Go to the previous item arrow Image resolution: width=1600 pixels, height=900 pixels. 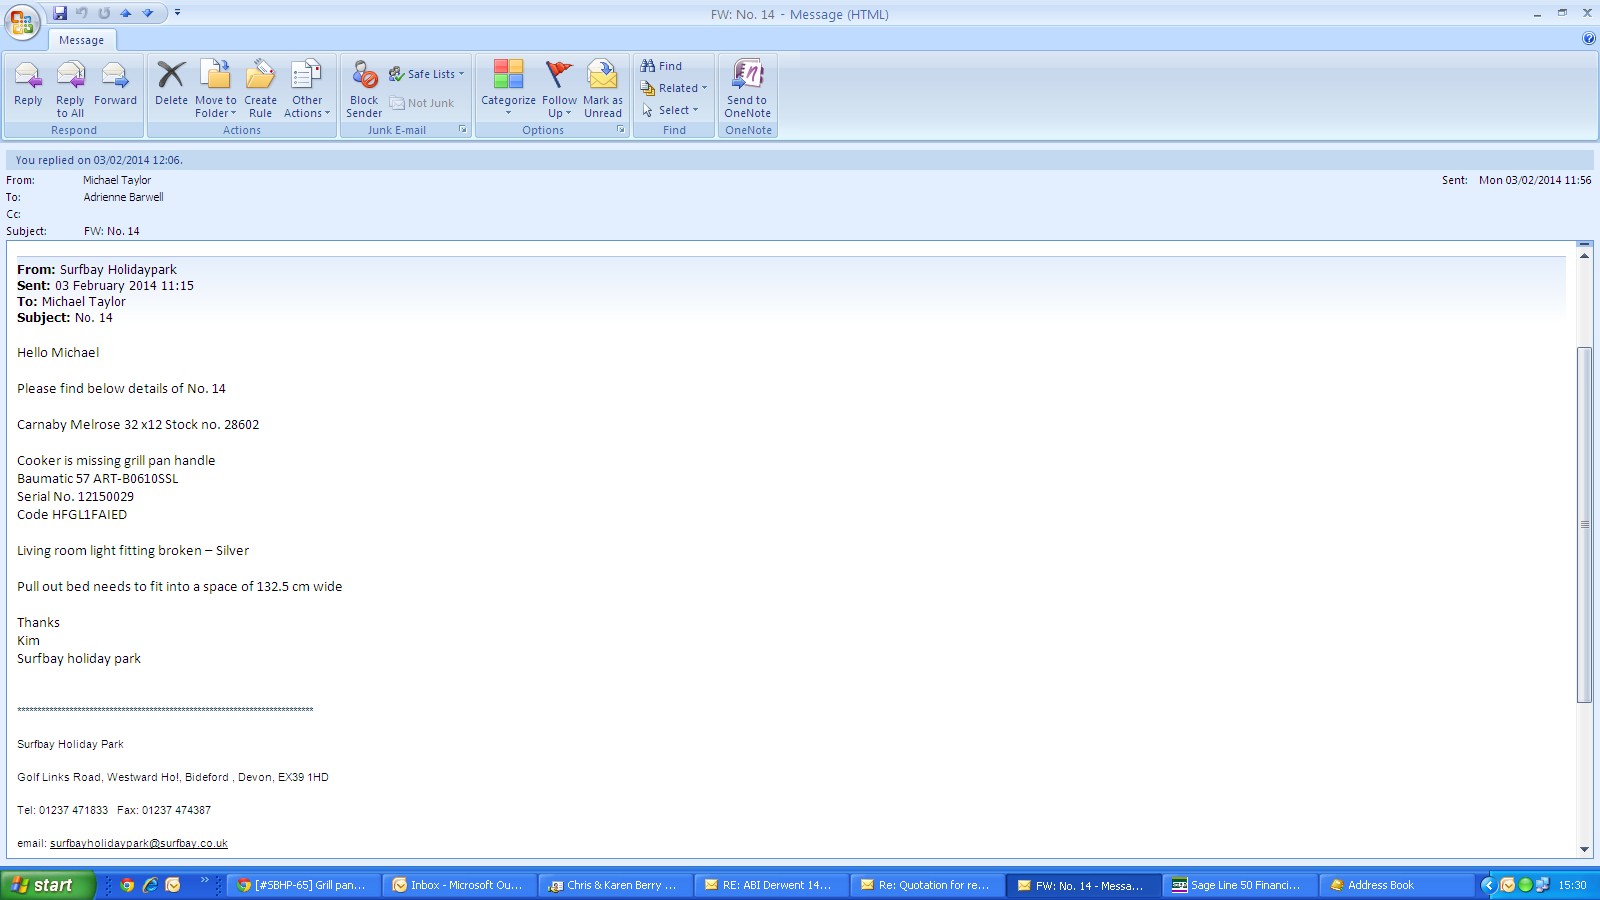click(126, 13)
